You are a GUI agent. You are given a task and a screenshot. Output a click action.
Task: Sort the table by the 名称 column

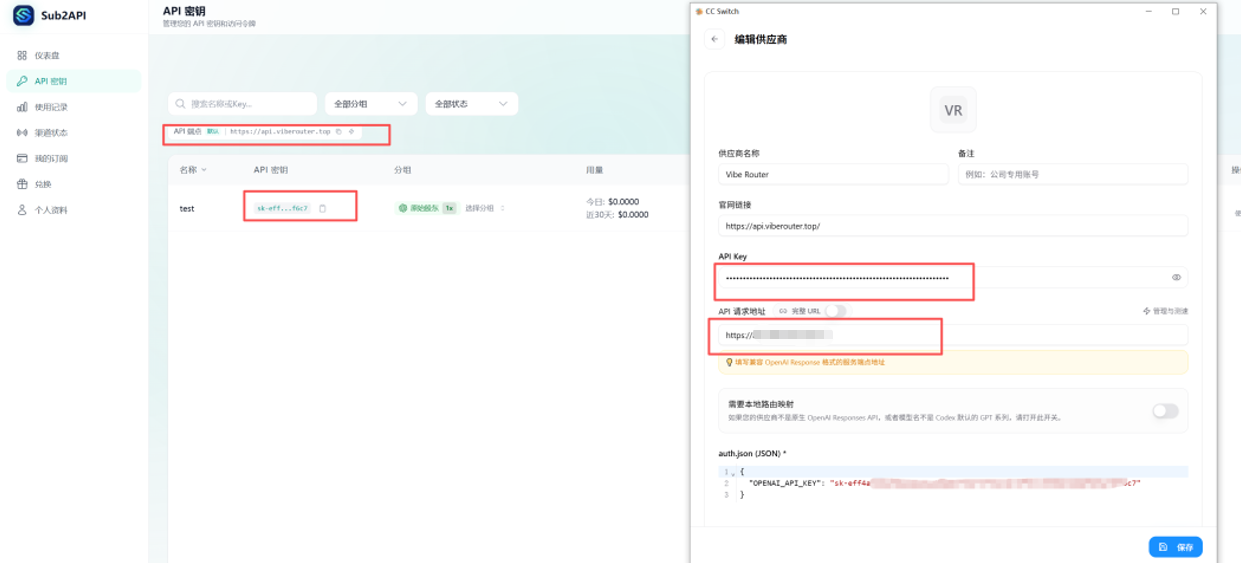pos(193,170)
